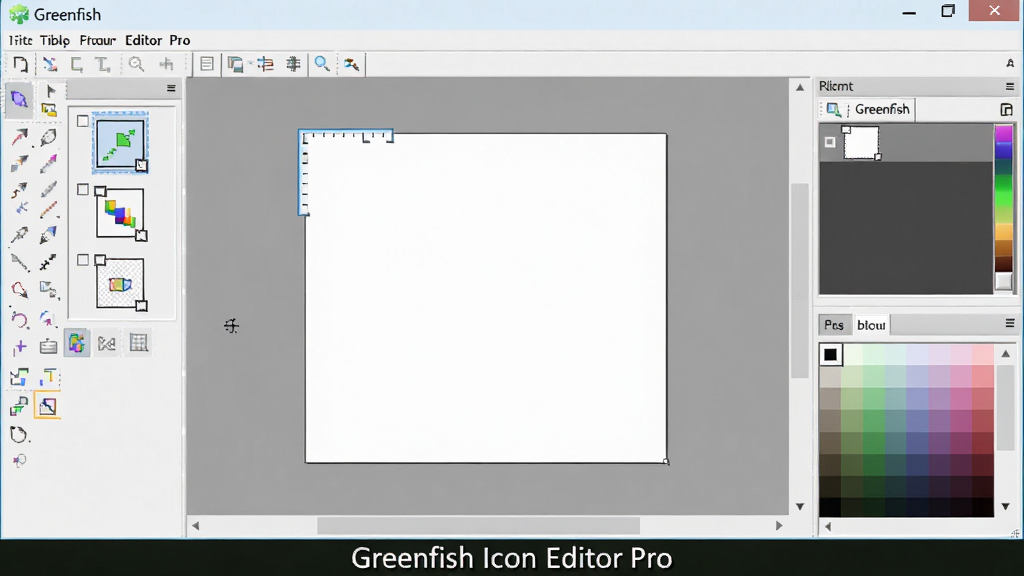Viewport: 1024px width, 576px height.
Task: Select the image frame tool under pointer
Action: click(x=48, y=110)
